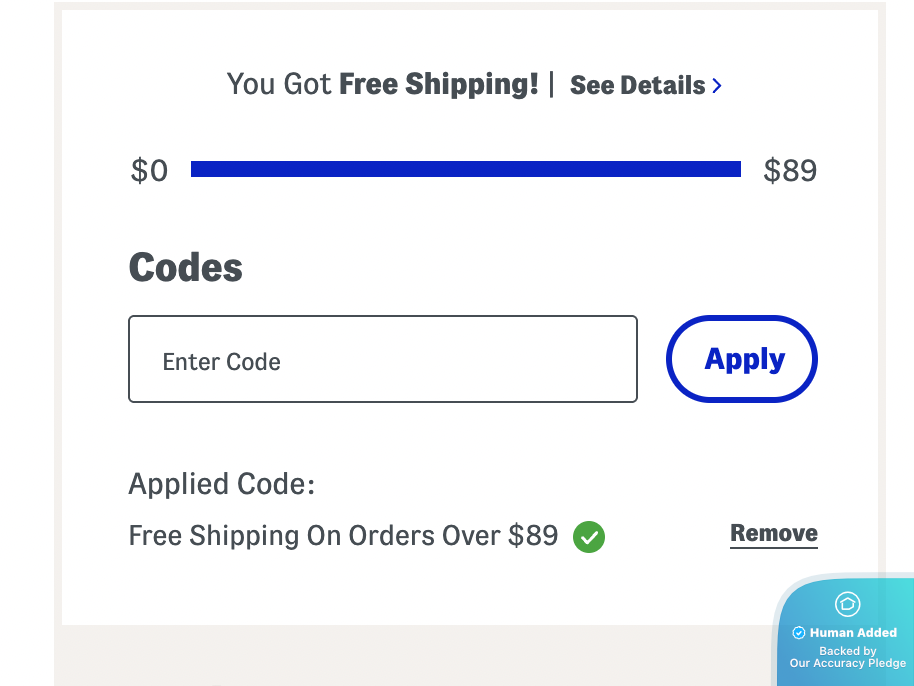
Task: Click the $89 label on the progress bar
Action: point(790,170)
